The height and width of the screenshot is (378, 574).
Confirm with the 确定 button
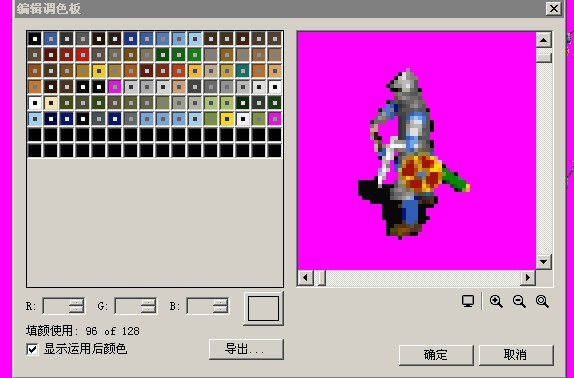coord(436,355)
